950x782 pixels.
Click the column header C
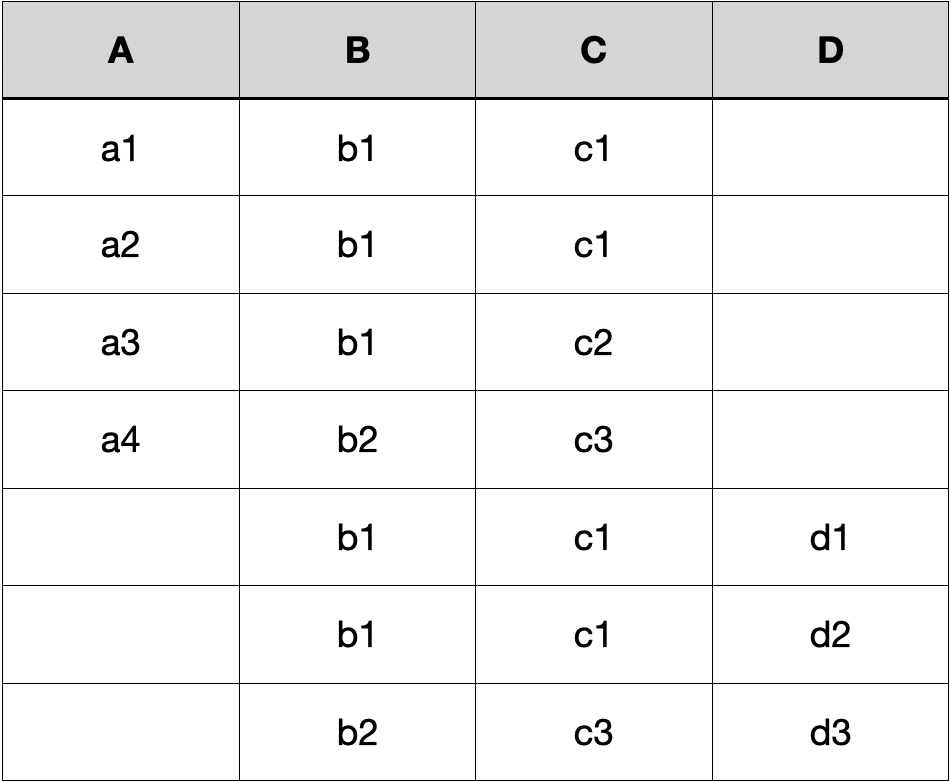click(x=593, y=51)
